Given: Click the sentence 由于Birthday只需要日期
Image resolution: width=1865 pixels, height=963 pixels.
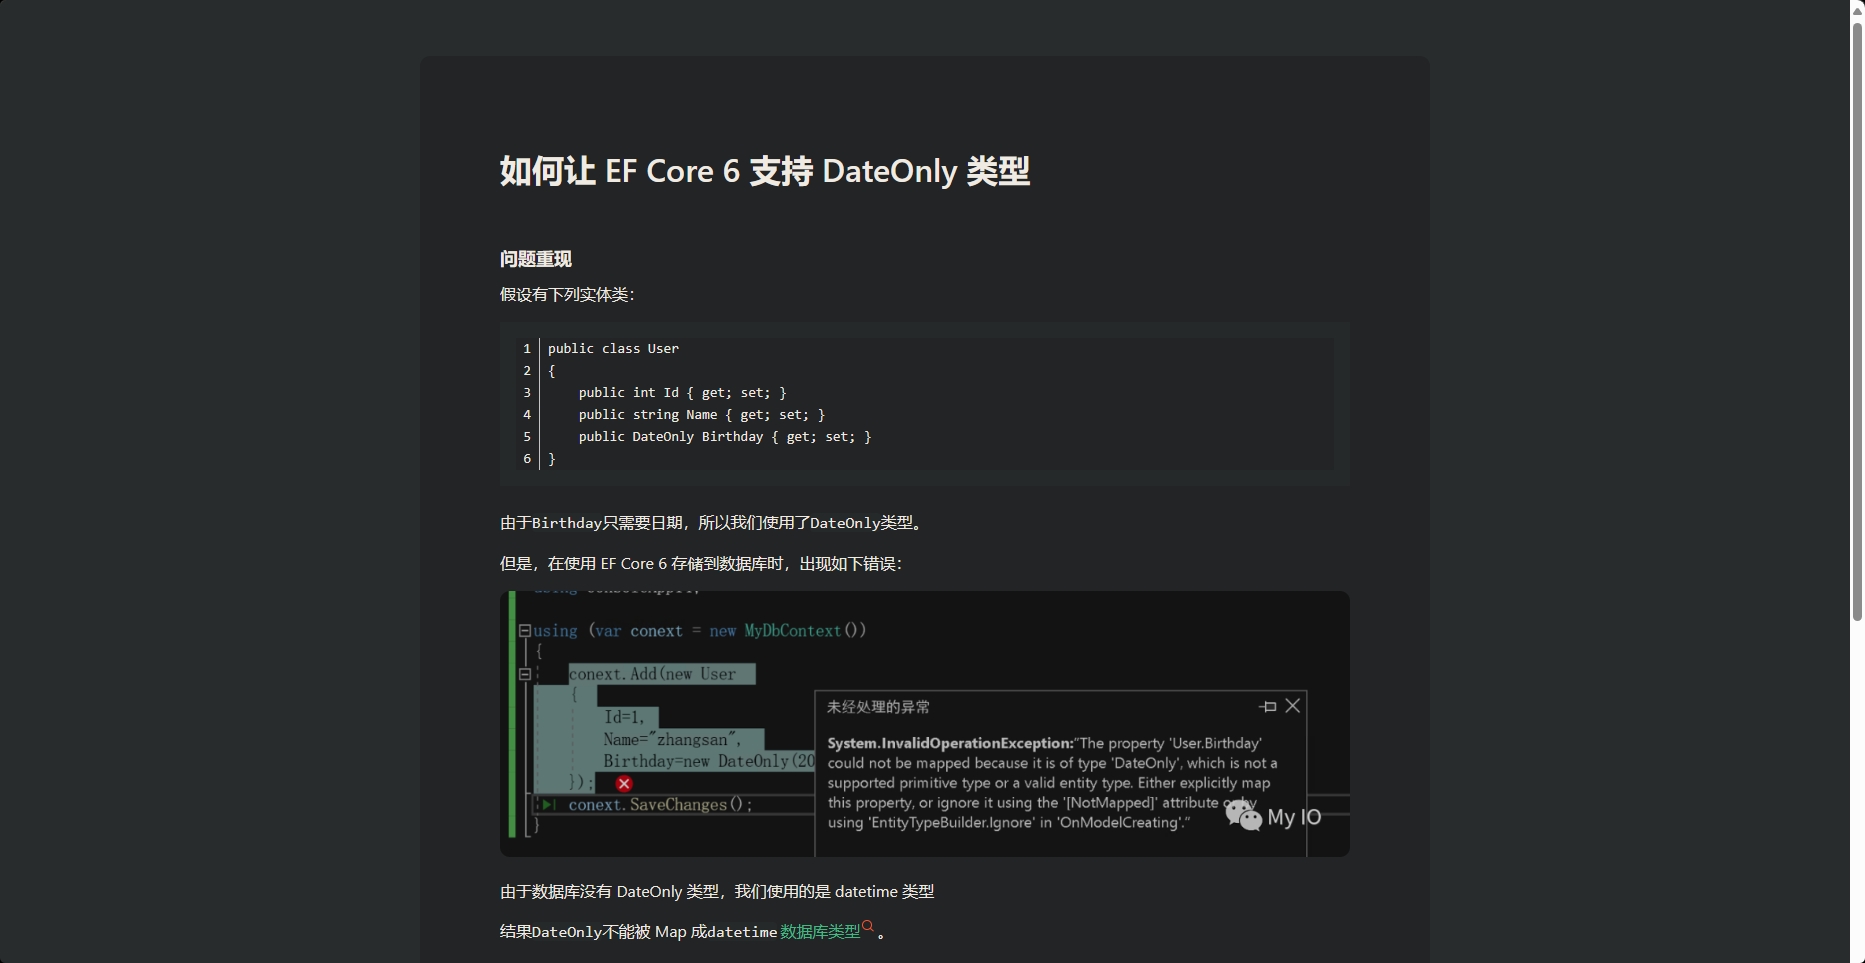Looking at the screenshot, I should 711,523.
